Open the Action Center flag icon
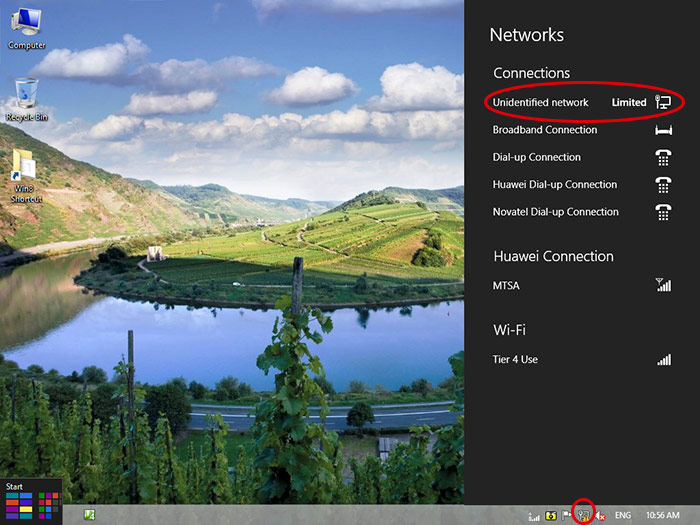Viewport: 700px width, 525px height. click(567, 516)
